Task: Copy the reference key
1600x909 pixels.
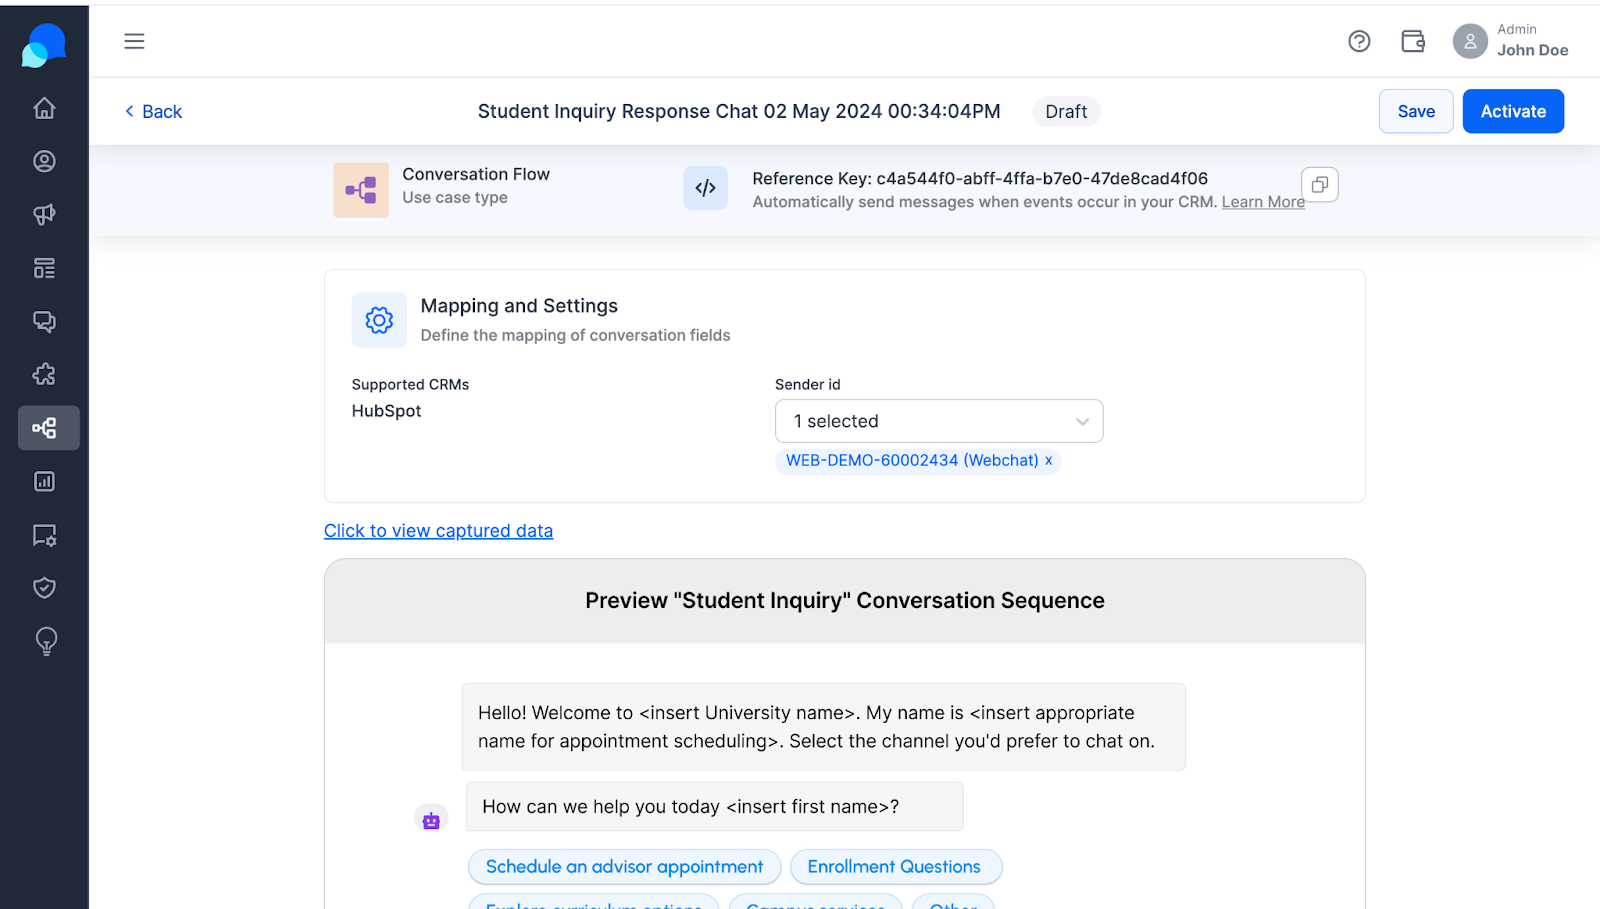Action: point(1320,185)
